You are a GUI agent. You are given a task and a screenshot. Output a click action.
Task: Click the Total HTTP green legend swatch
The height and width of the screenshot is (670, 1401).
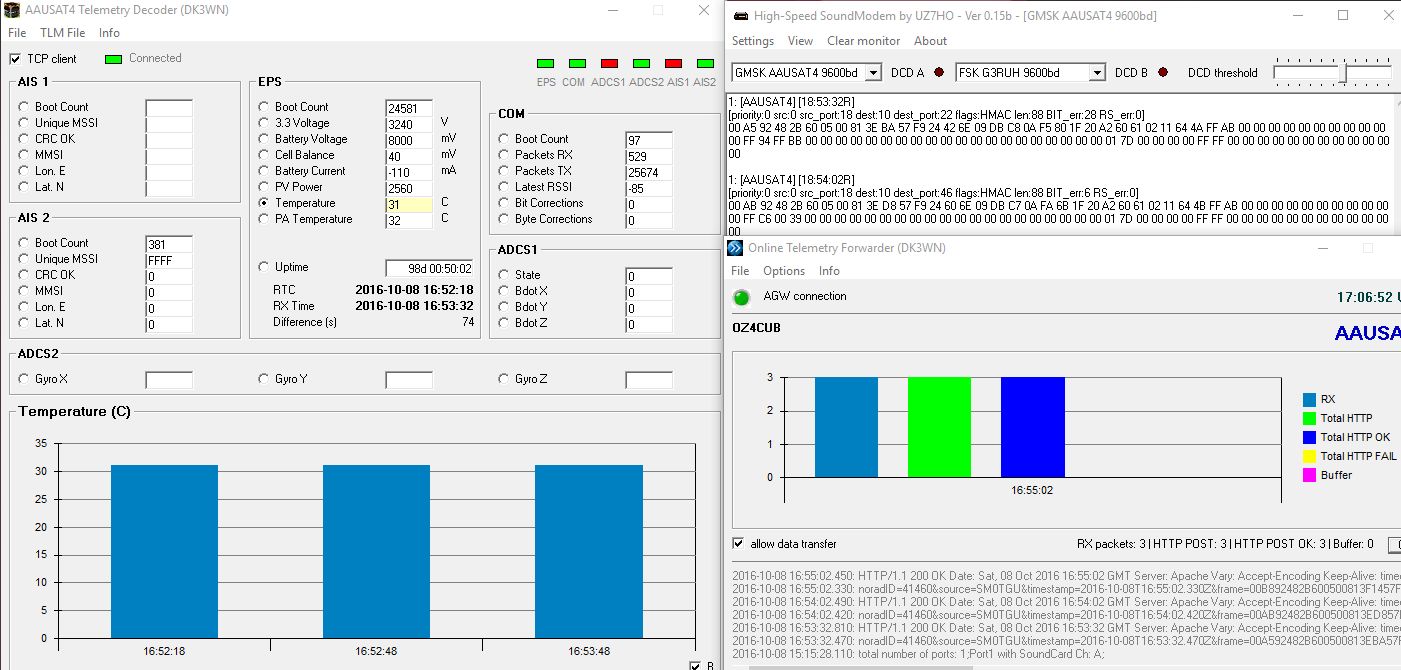[x=1309, y=418]
